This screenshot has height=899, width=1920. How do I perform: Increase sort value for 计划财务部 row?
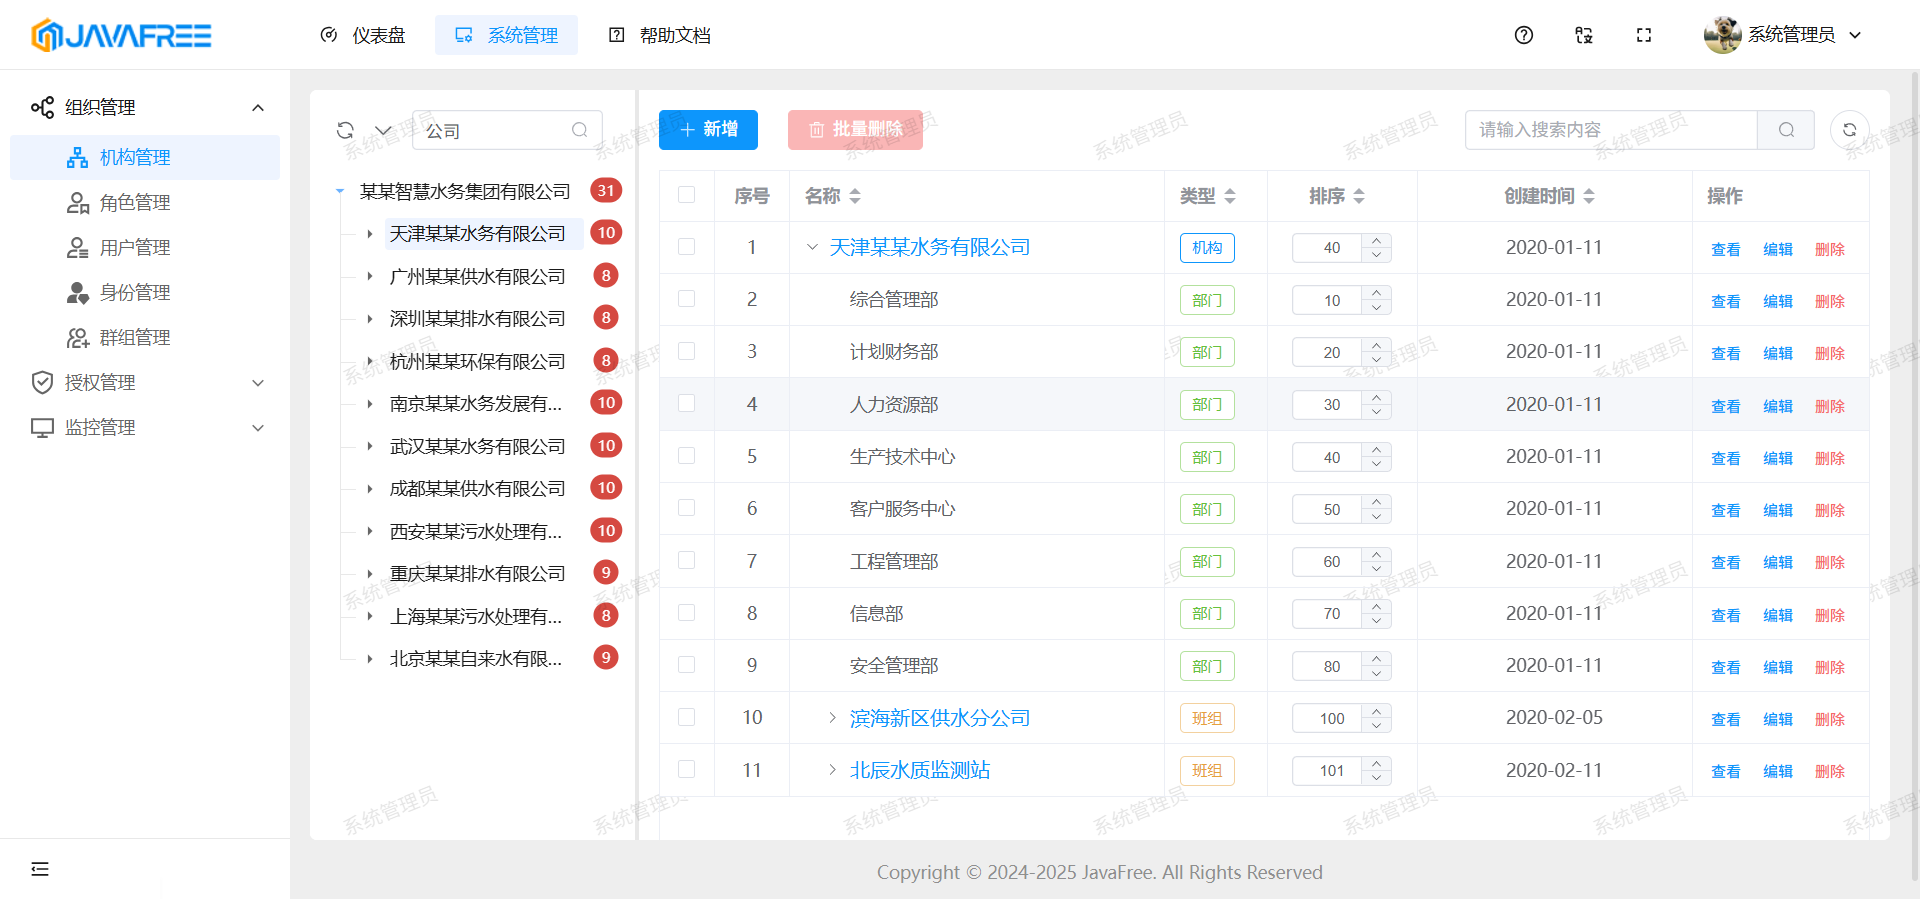click(x=1377, y=345)
